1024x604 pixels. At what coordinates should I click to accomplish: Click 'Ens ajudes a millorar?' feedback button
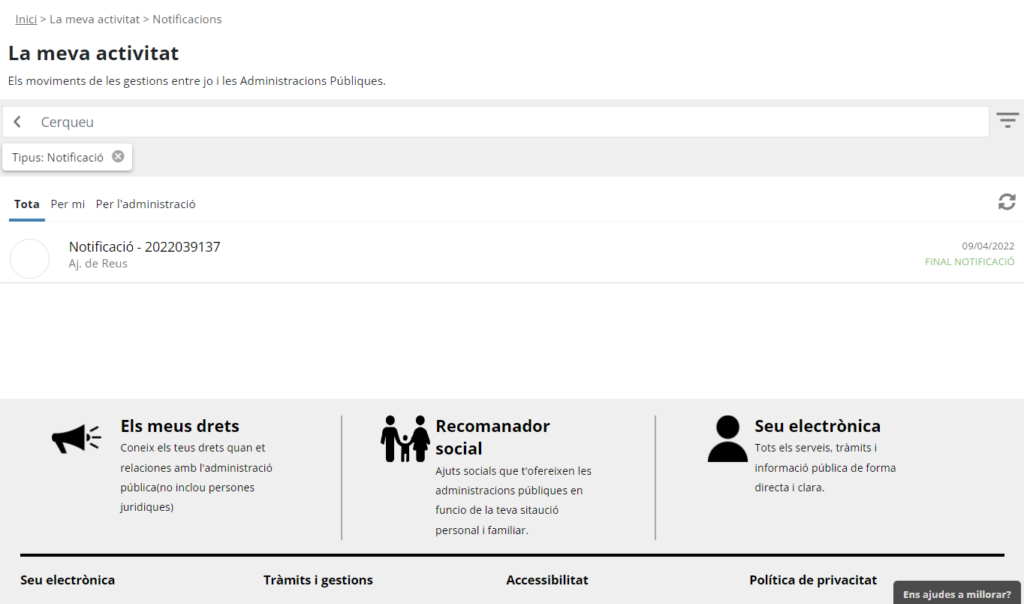956,594
